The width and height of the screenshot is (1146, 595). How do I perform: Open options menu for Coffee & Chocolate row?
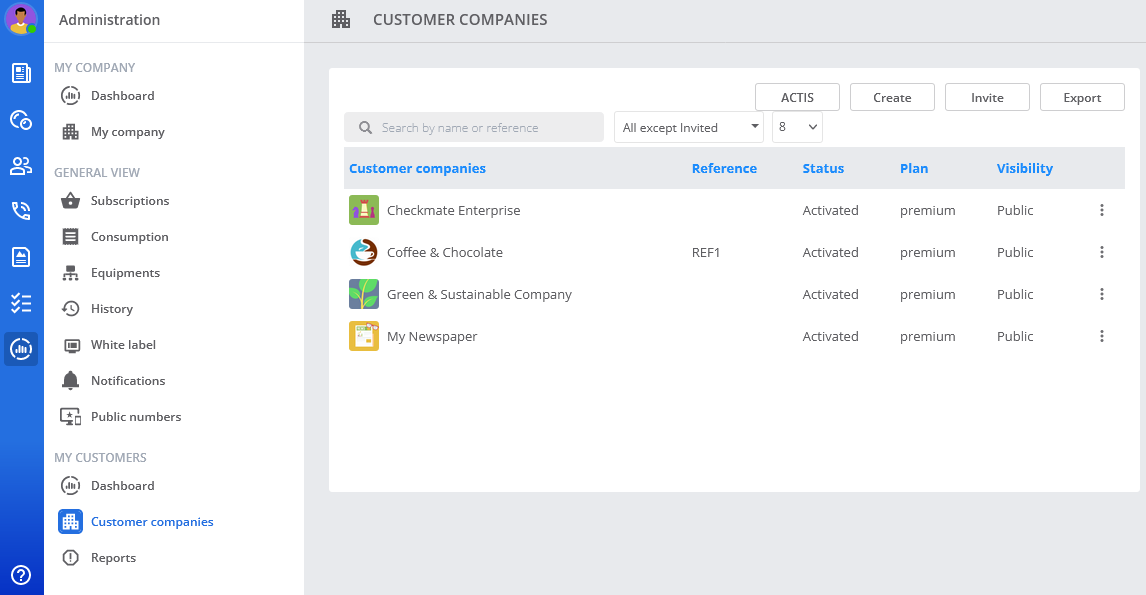point(1101,252)
